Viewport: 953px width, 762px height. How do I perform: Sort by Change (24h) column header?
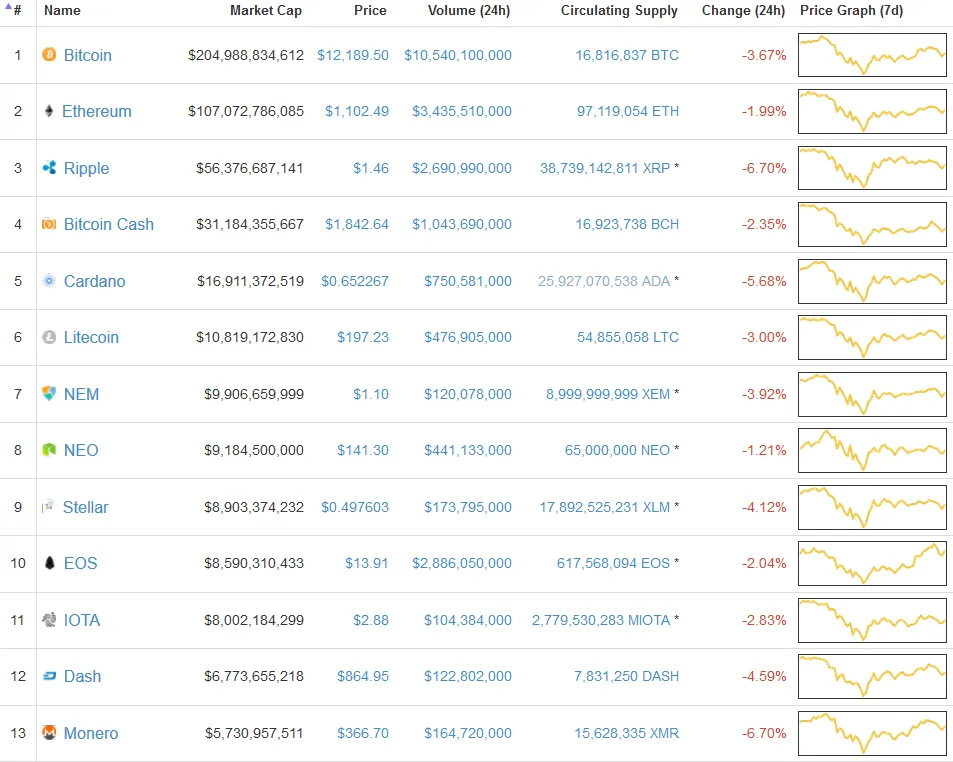743,10
